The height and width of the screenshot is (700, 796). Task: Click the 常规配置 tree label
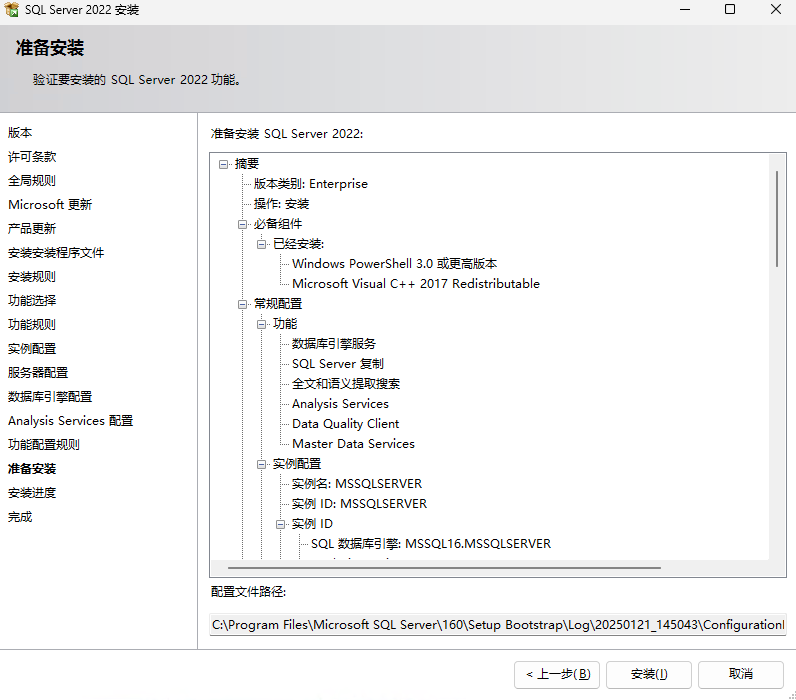(x=278, y=304)
